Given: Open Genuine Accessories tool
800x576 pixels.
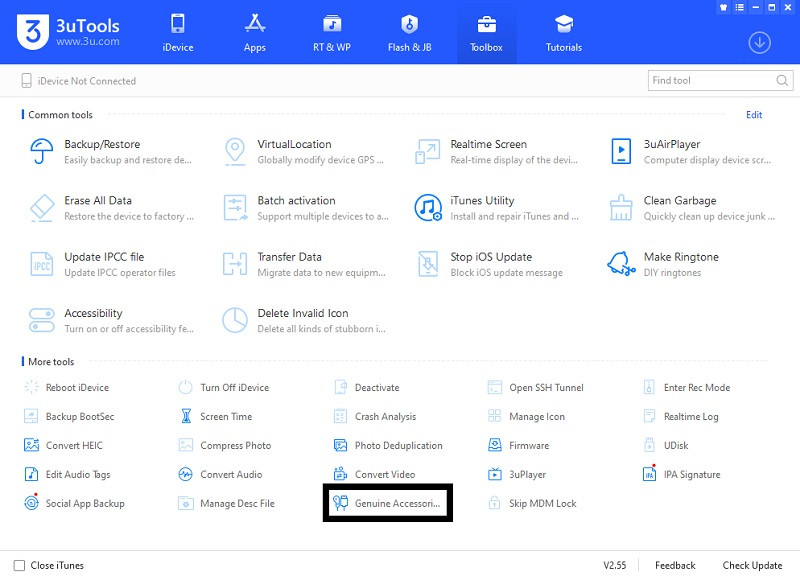Looking at the screenshot, I should (388, 503).
